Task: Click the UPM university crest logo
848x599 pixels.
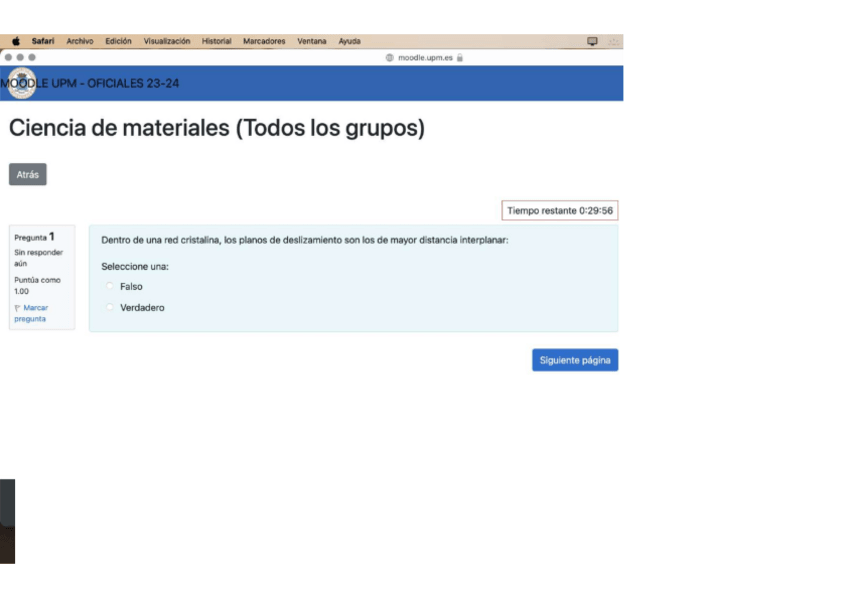Action: click(21, 83)
